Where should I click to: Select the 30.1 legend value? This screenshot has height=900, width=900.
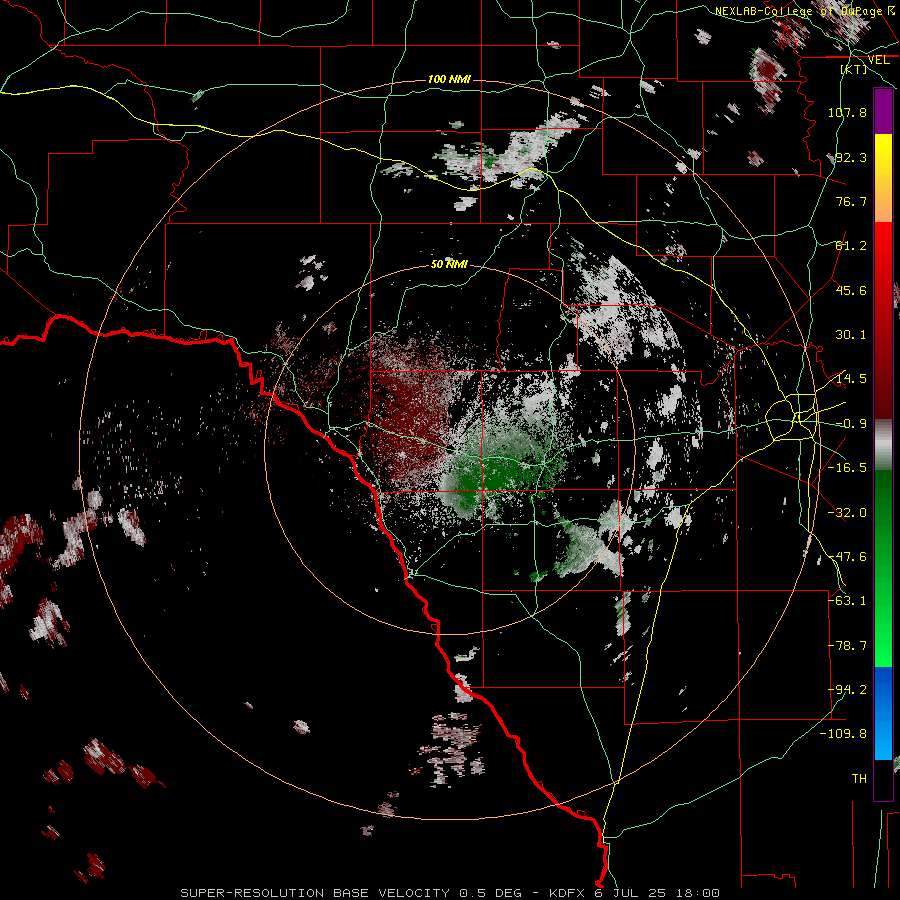851,335
